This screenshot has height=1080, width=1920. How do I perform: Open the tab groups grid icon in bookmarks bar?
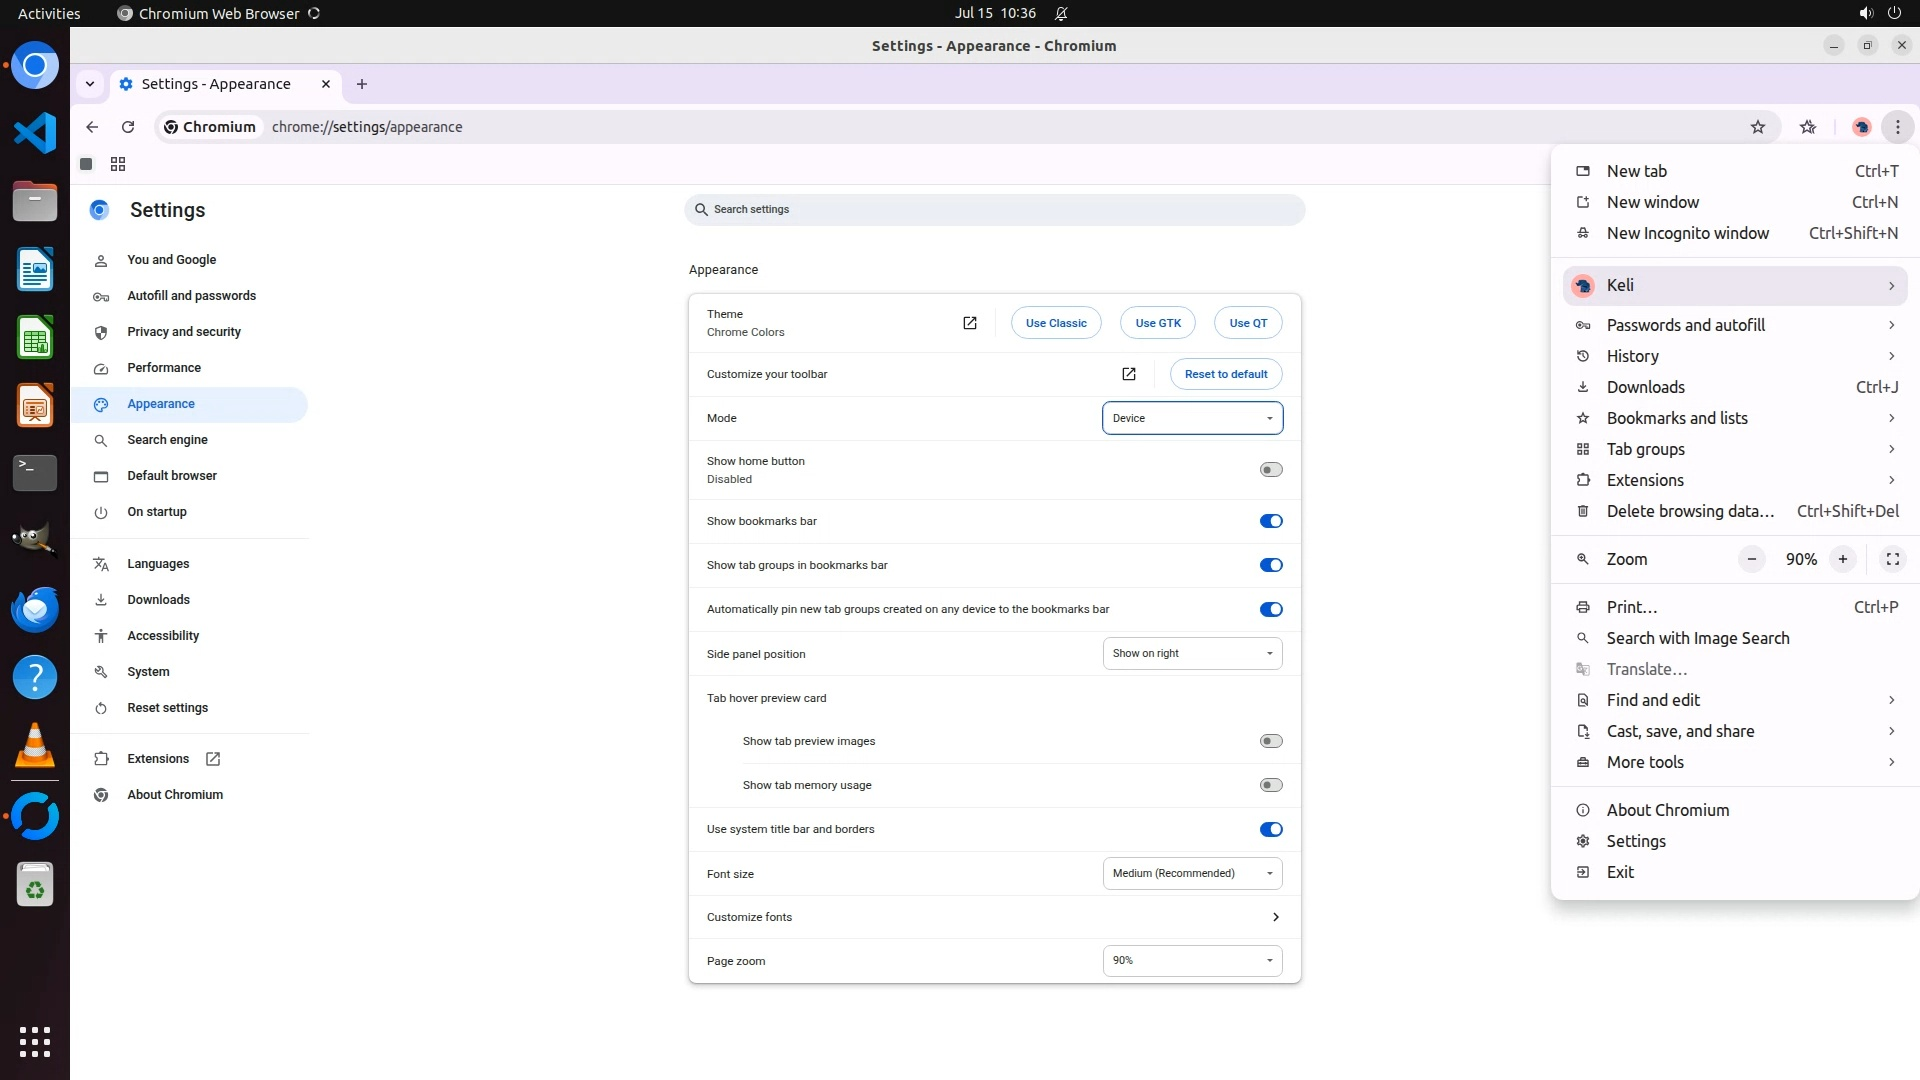coord(118,164)
